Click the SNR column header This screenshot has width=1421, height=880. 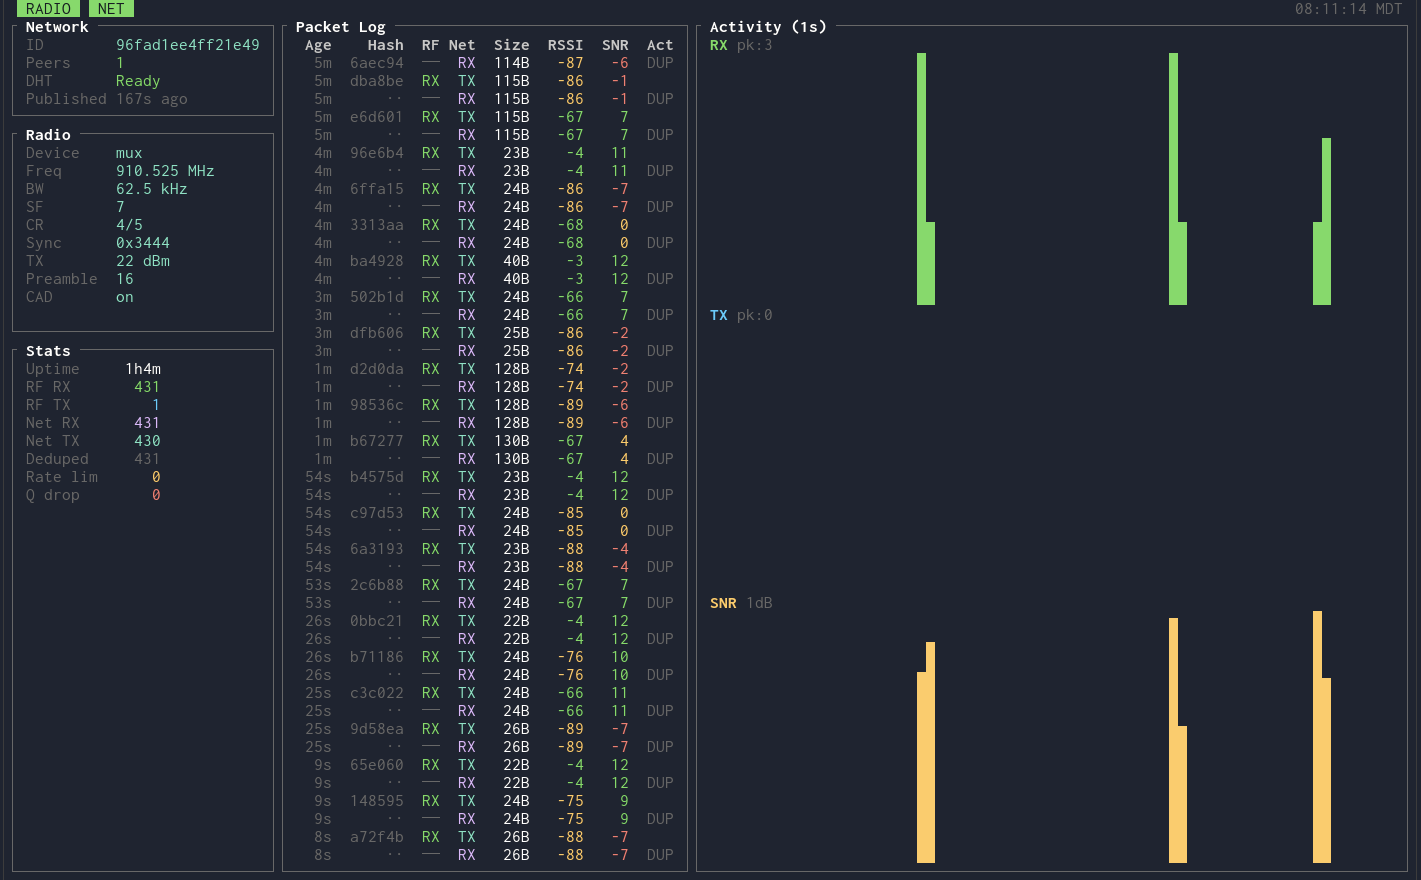615,45
